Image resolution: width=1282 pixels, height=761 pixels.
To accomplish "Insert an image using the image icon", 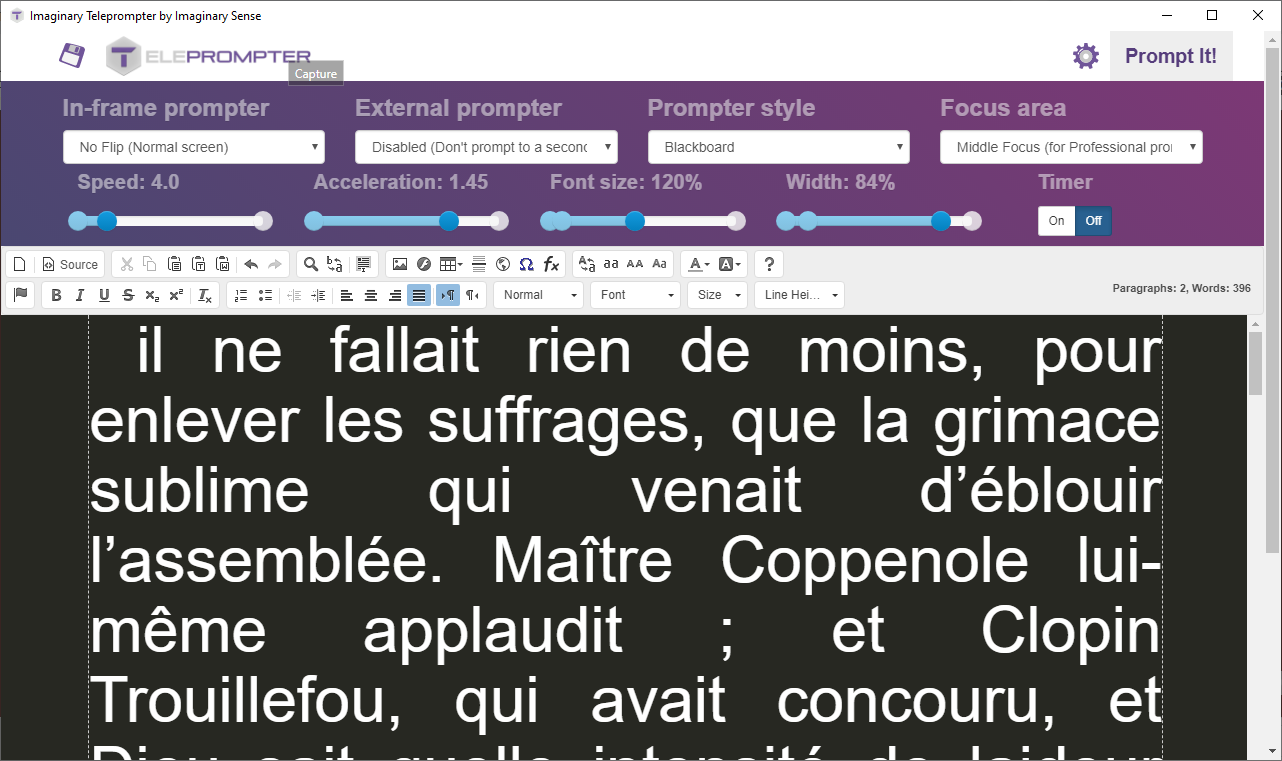I will coord(400,264).
